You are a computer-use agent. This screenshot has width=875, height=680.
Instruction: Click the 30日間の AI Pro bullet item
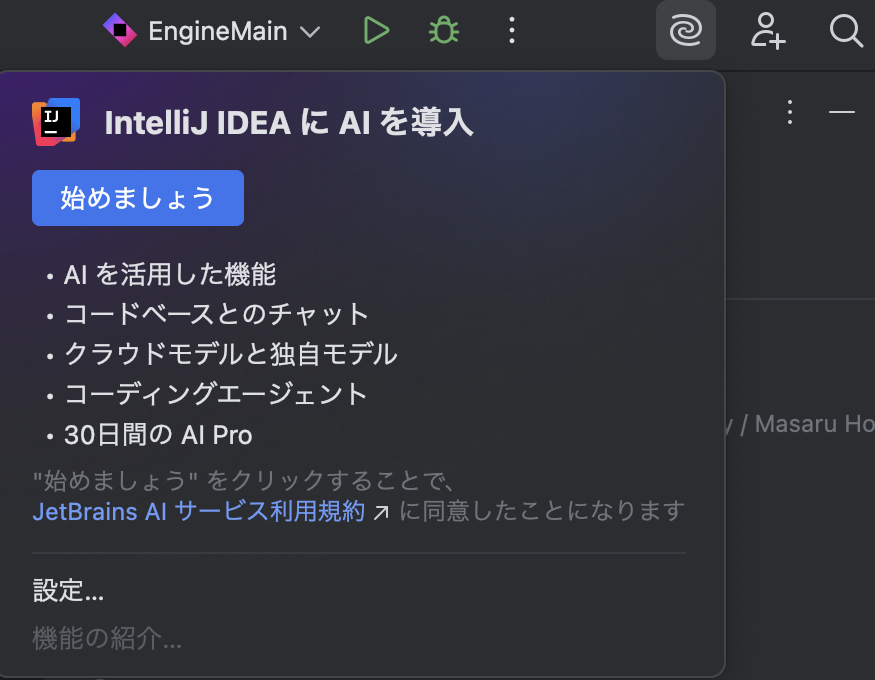(158, 435)
